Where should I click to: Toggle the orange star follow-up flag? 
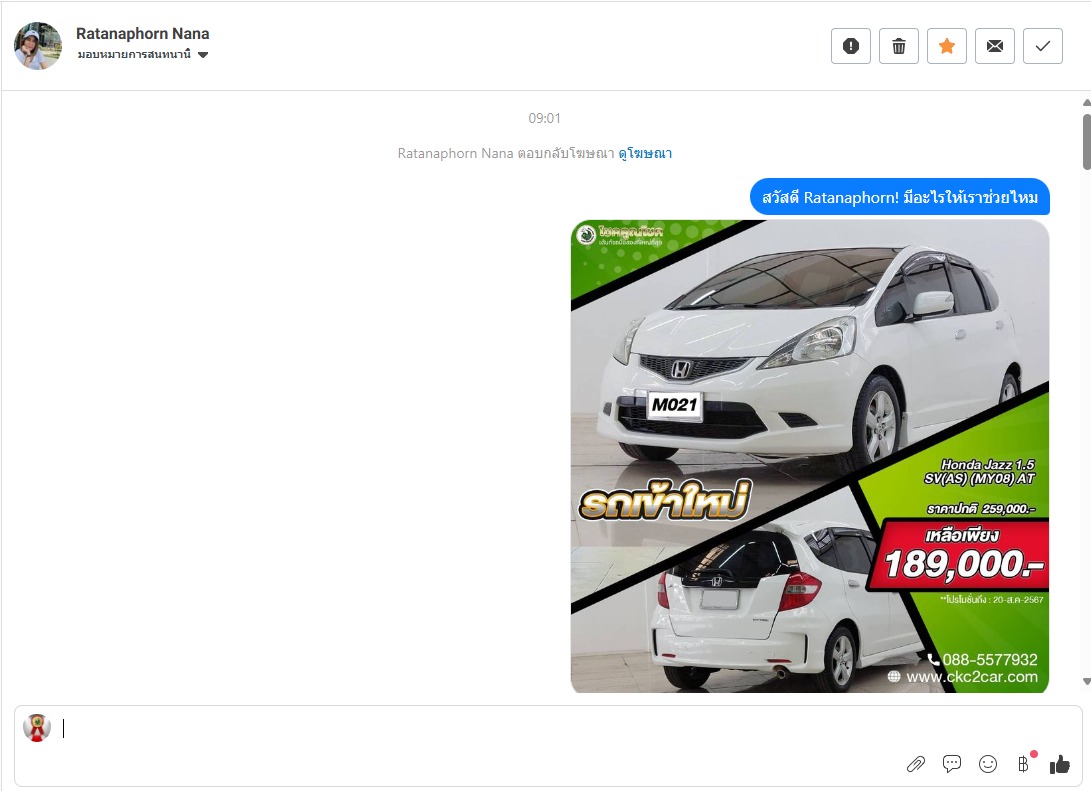pyautogui.click(x=947, y=46)
